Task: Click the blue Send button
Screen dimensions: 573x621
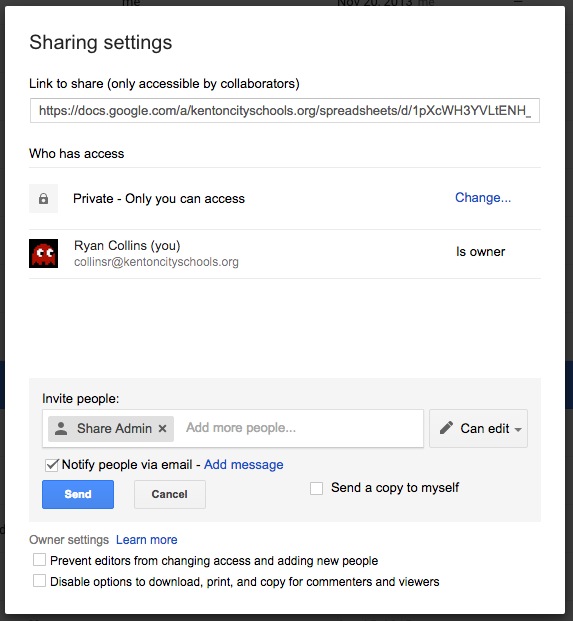Action: (x=78, y=494)
